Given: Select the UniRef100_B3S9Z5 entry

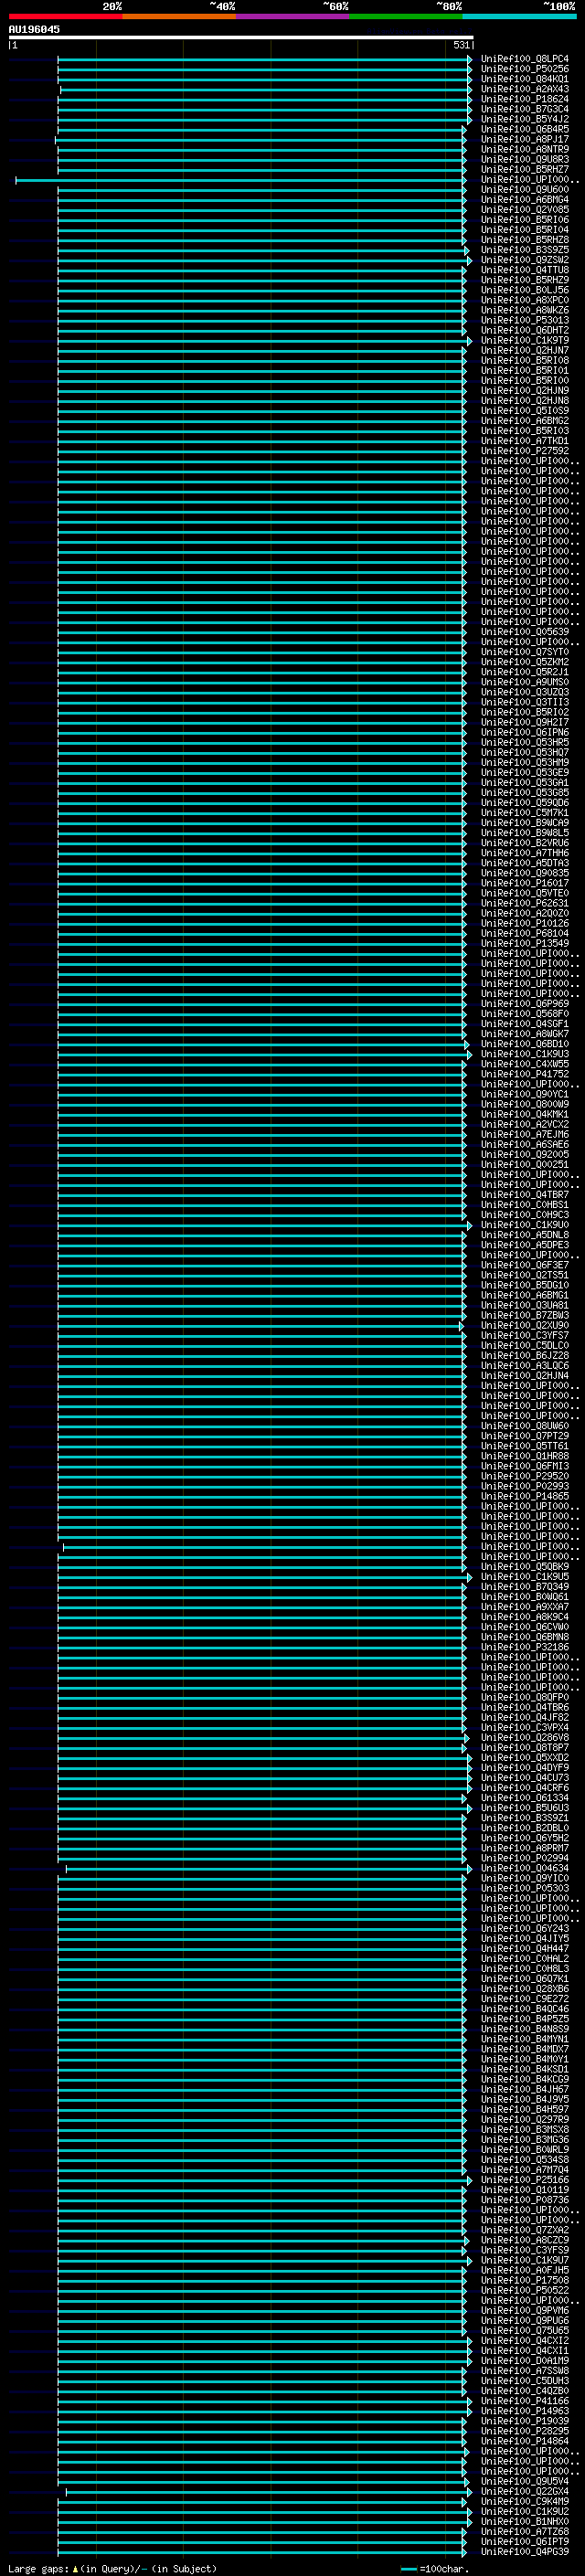Looking at the screenshot, I should tap(525, 250).
